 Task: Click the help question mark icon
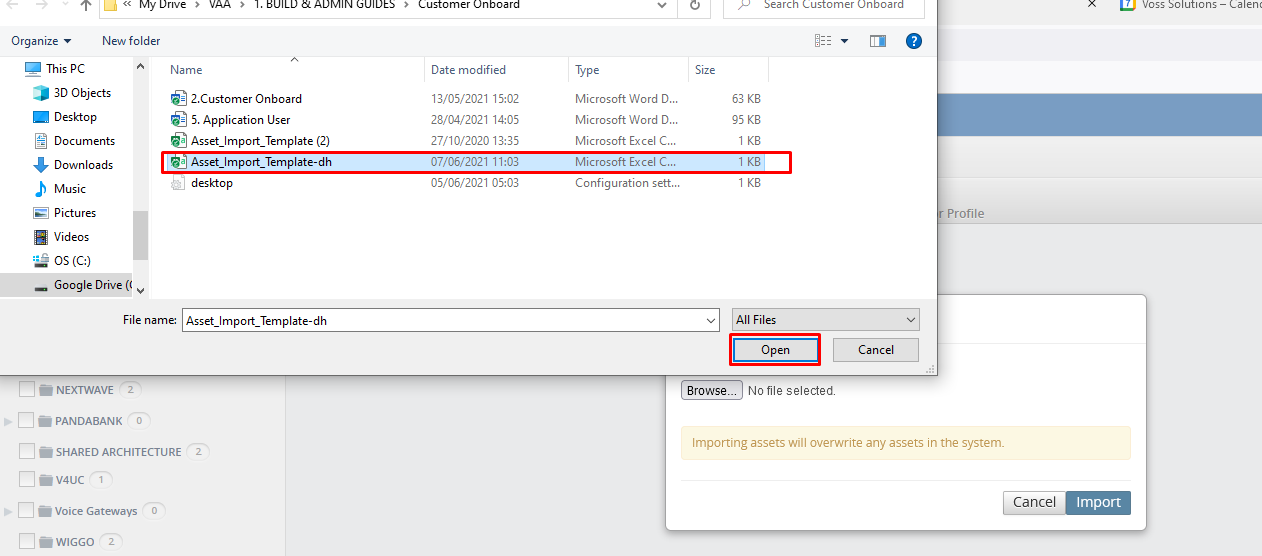click(912, 41)
